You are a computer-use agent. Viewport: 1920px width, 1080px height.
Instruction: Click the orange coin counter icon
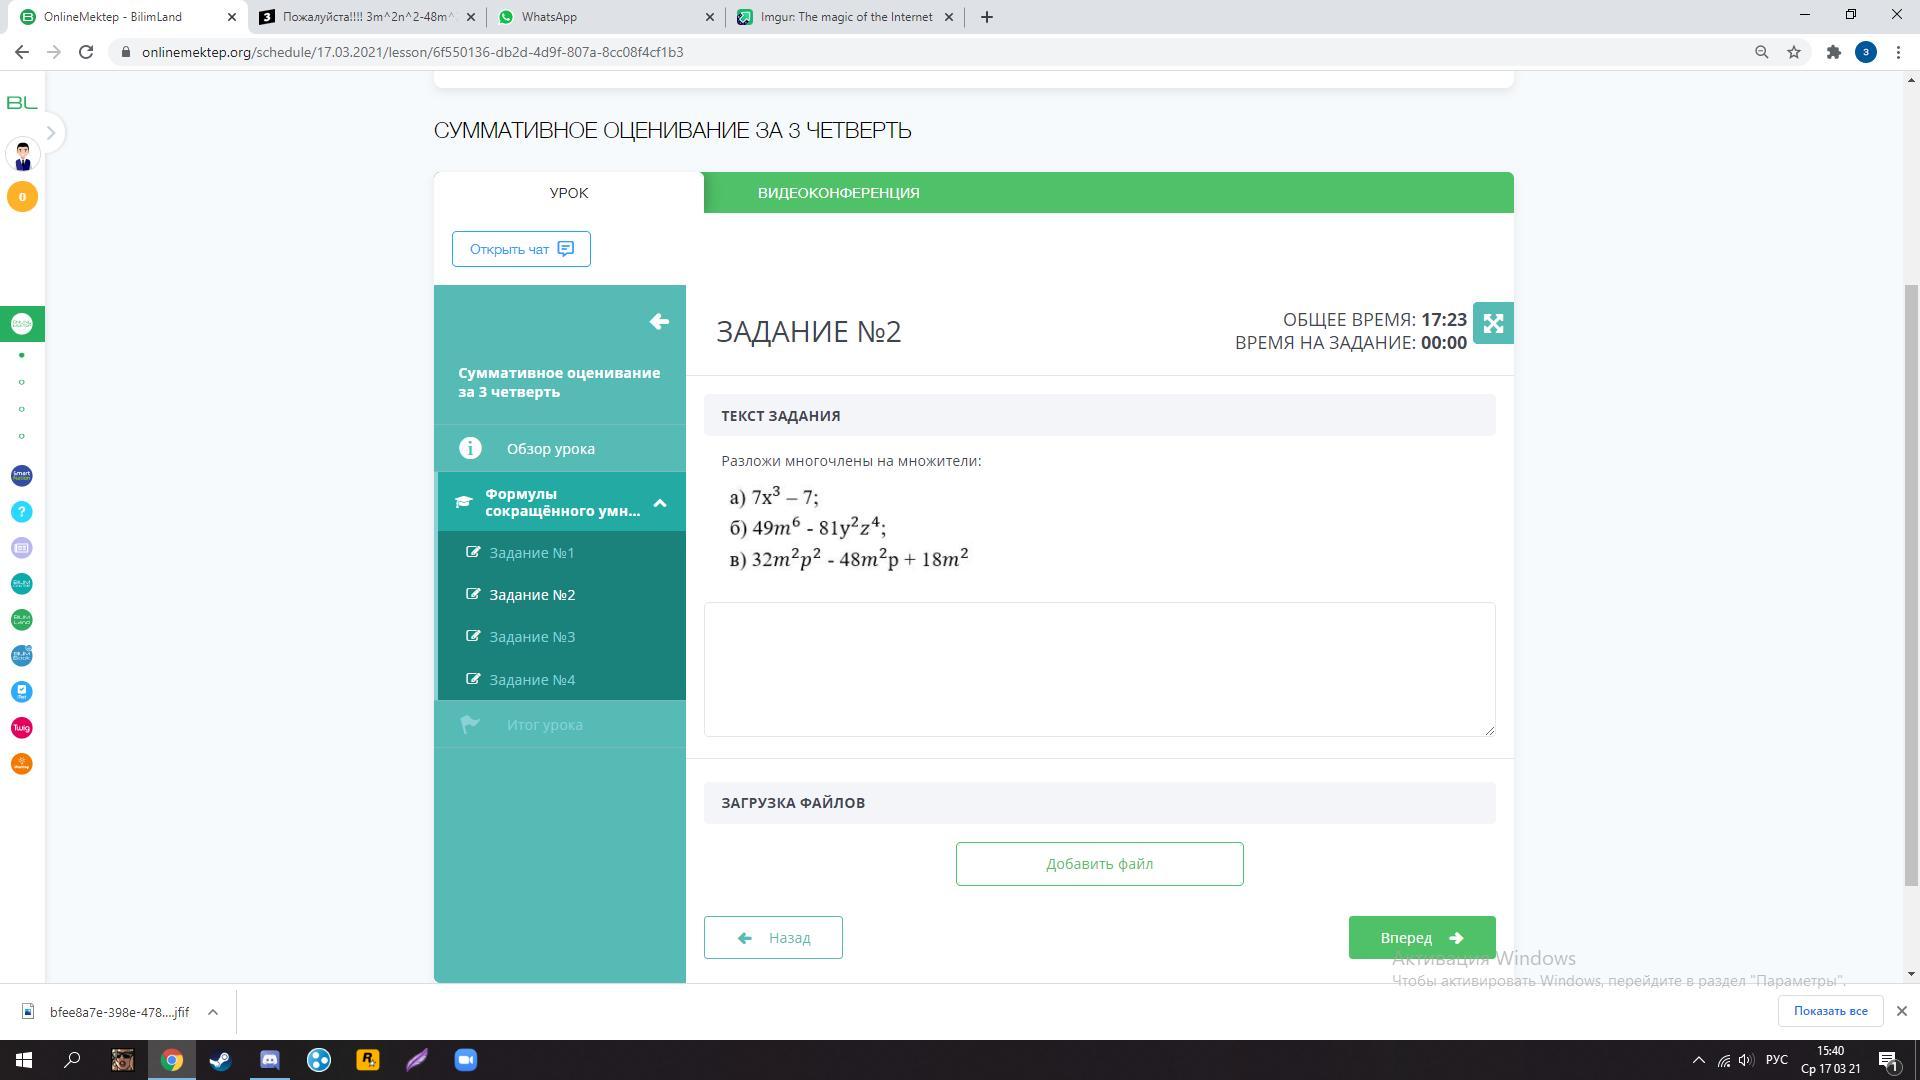click(x=22, y=197)
